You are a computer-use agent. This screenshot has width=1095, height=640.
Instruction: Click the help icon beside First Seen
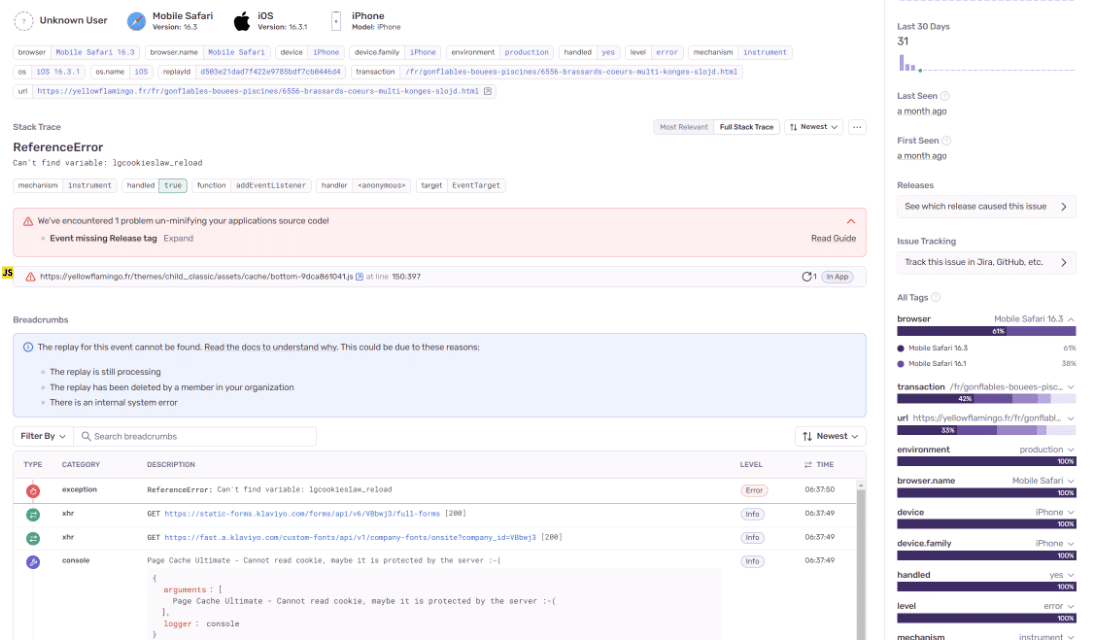946,140
